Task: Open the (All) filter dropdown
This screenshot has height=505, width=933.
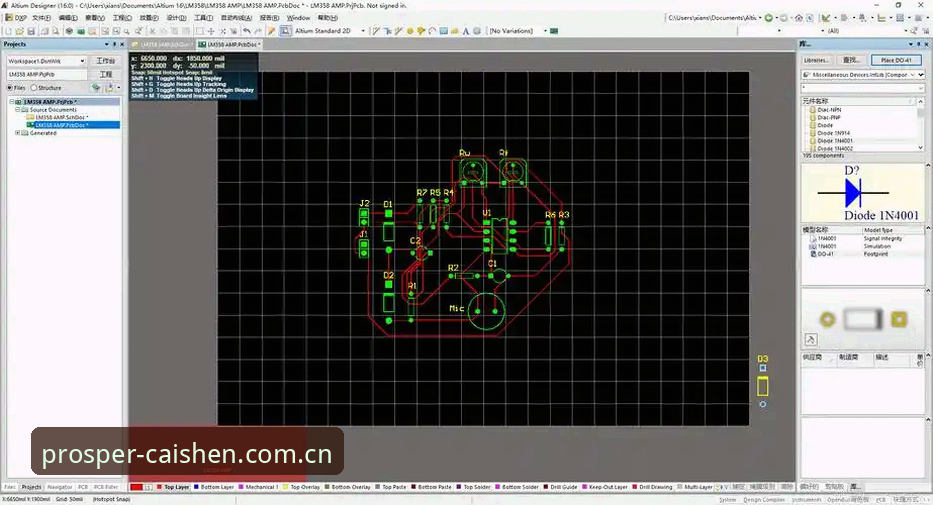Action: [x=906, y=30]
